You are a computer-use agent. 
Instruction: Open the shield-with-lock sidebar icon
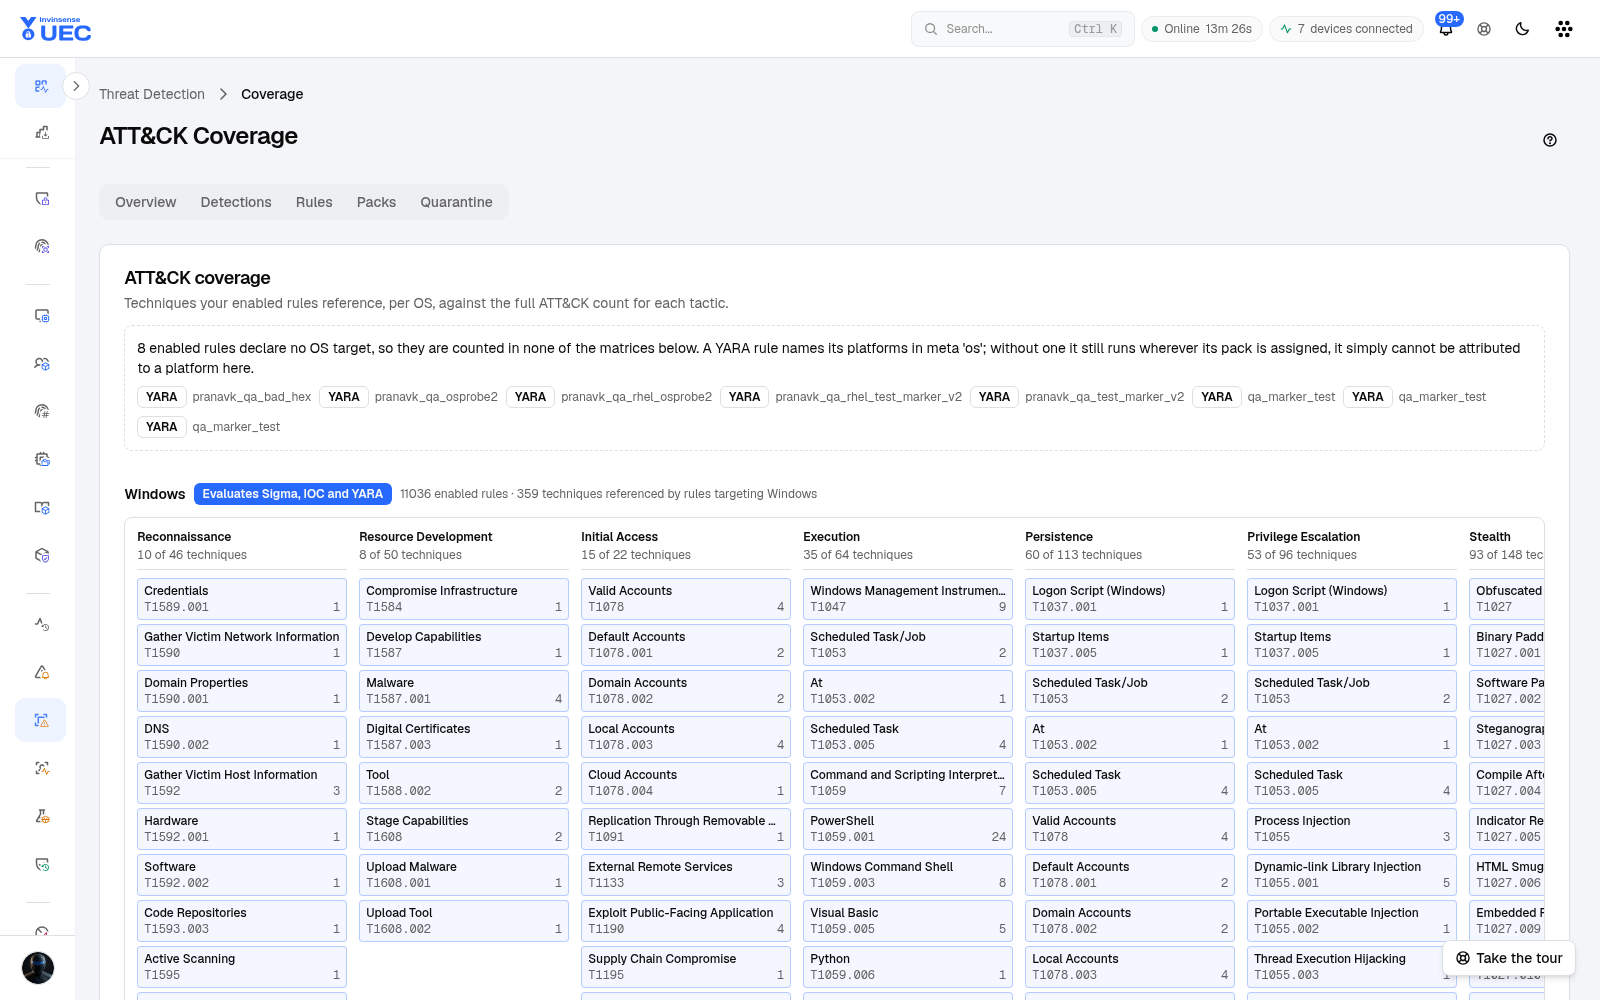coord(41,198)
